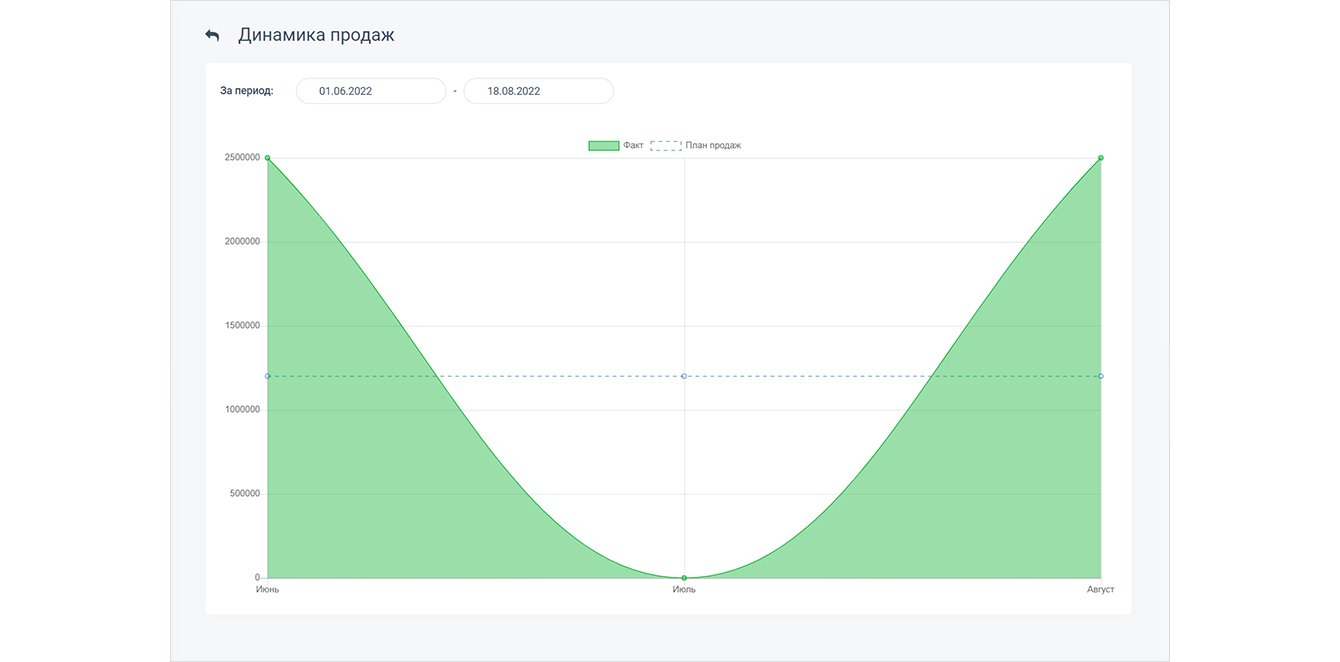Open the start date field 01.06.2022

371,91
